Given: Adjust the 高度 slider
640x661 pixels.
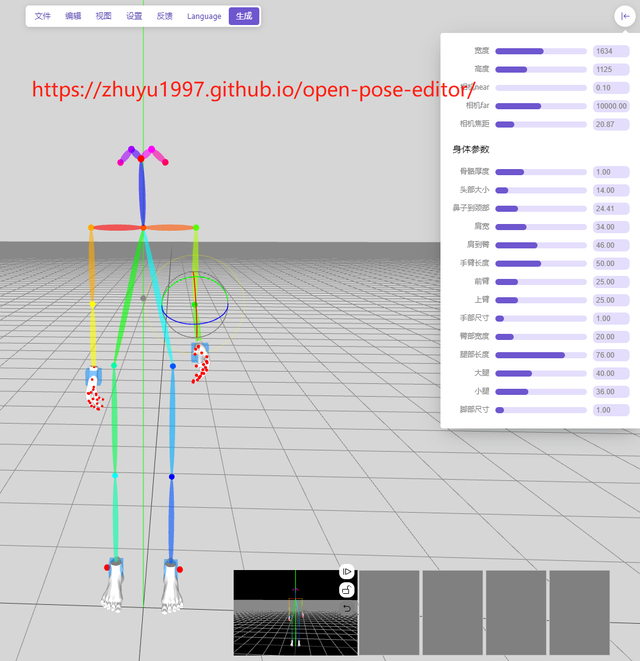Looking at the screenshot, I should pyautogui.click(x=541, y=70).
